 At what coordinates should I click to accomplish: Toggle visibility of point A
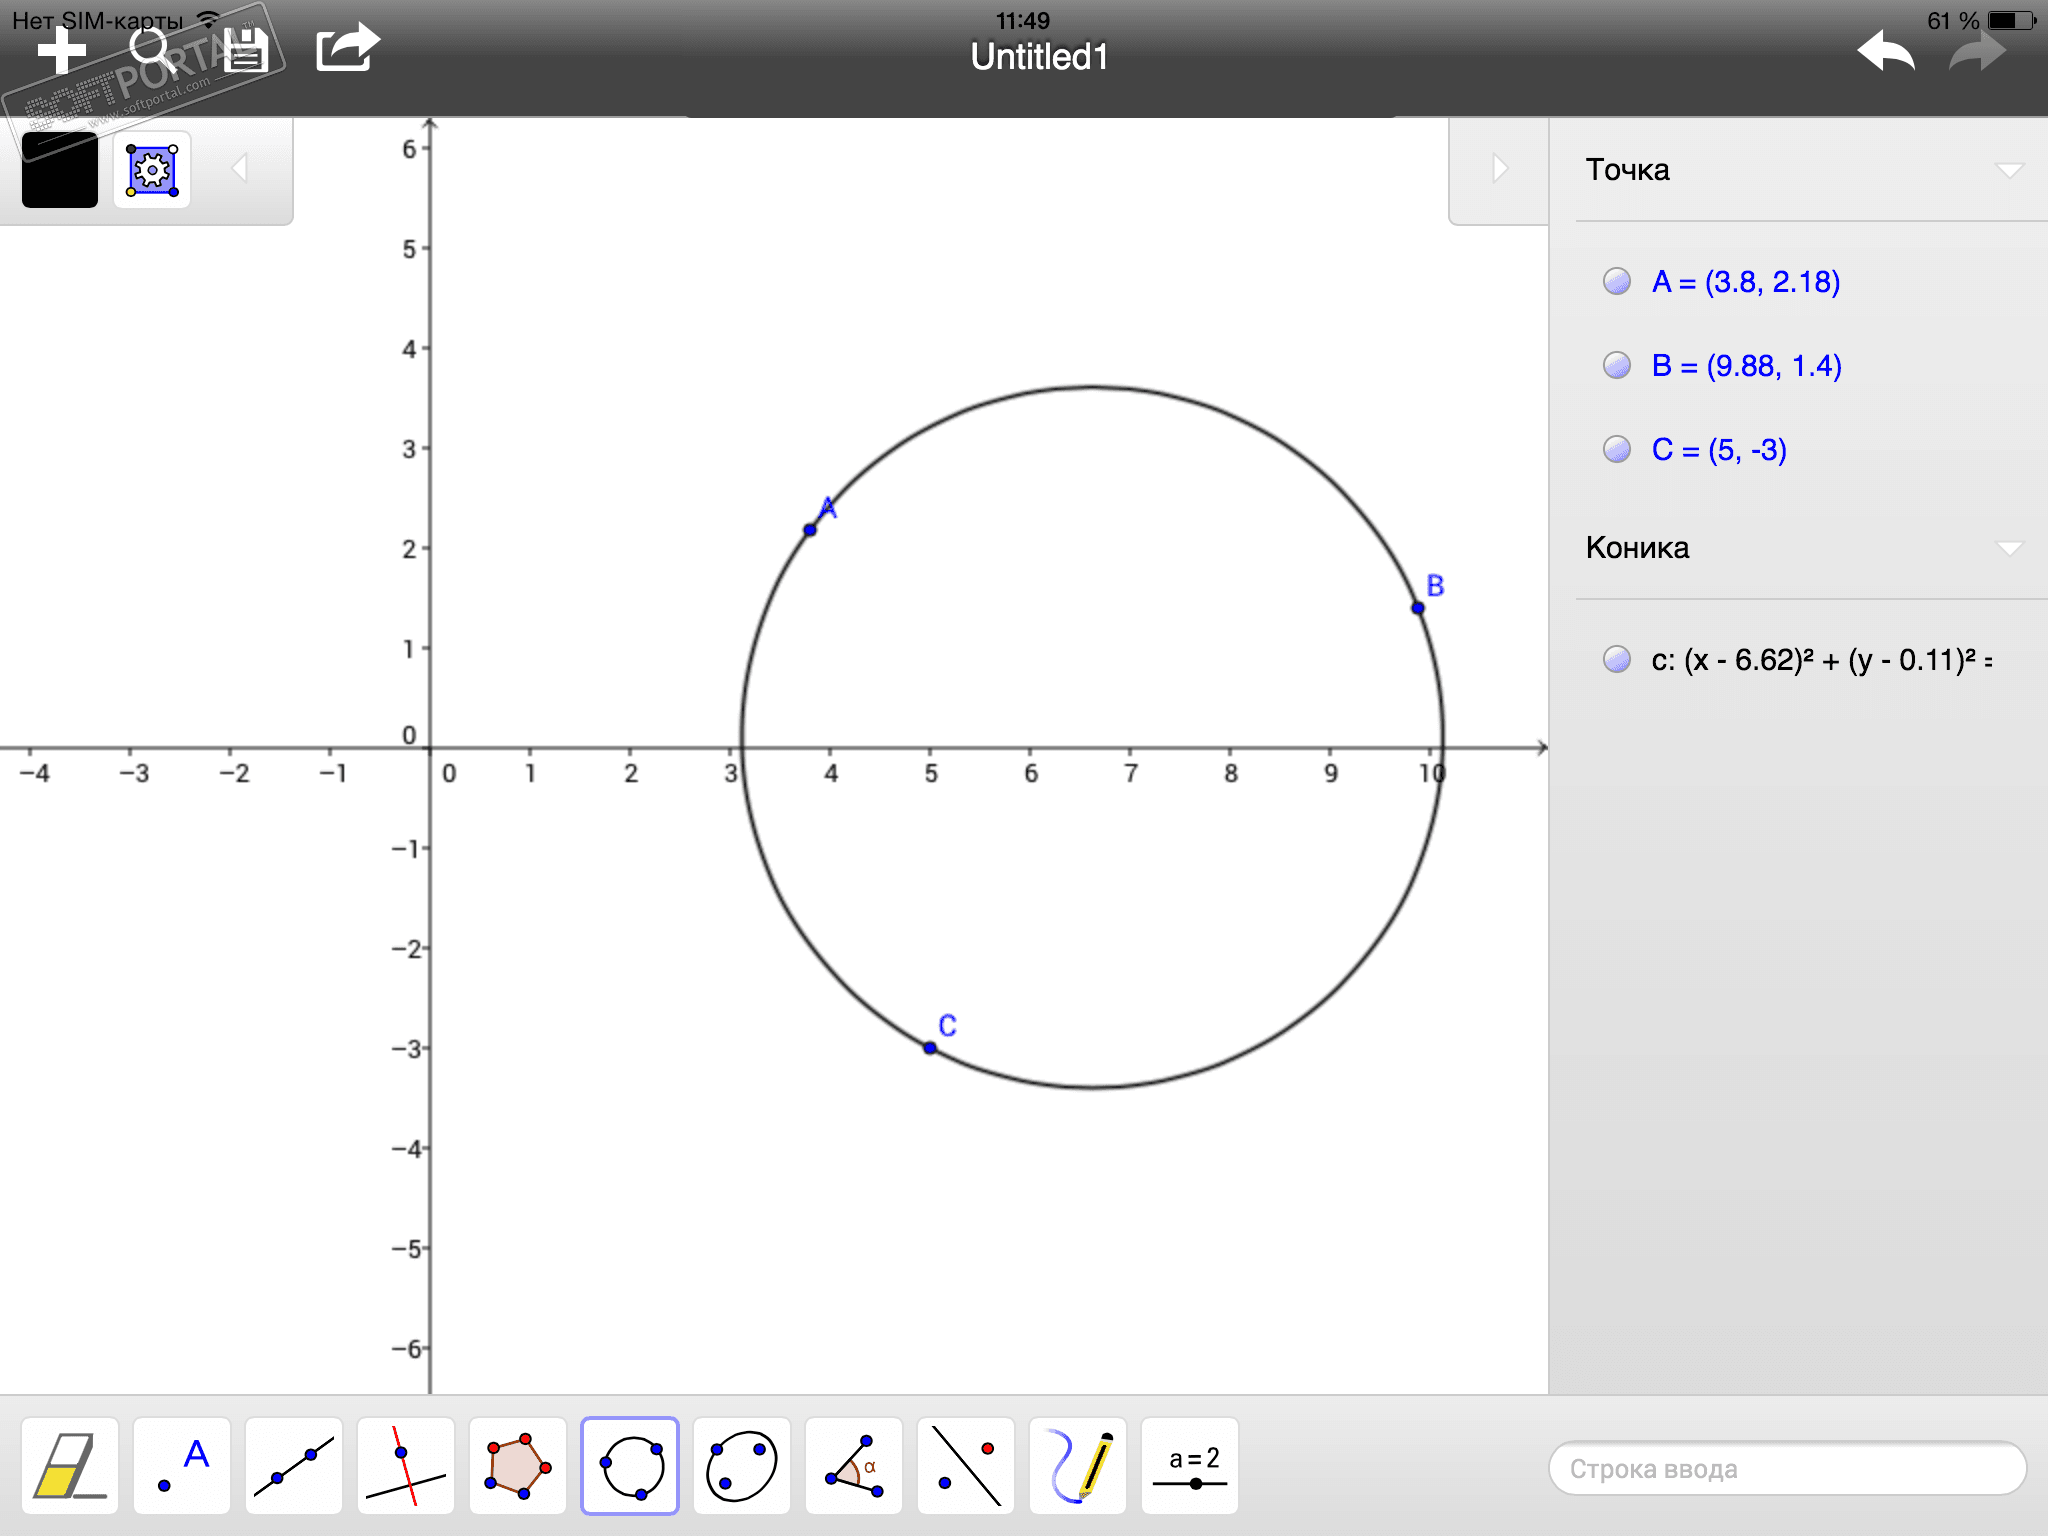tap(1617, 281)
